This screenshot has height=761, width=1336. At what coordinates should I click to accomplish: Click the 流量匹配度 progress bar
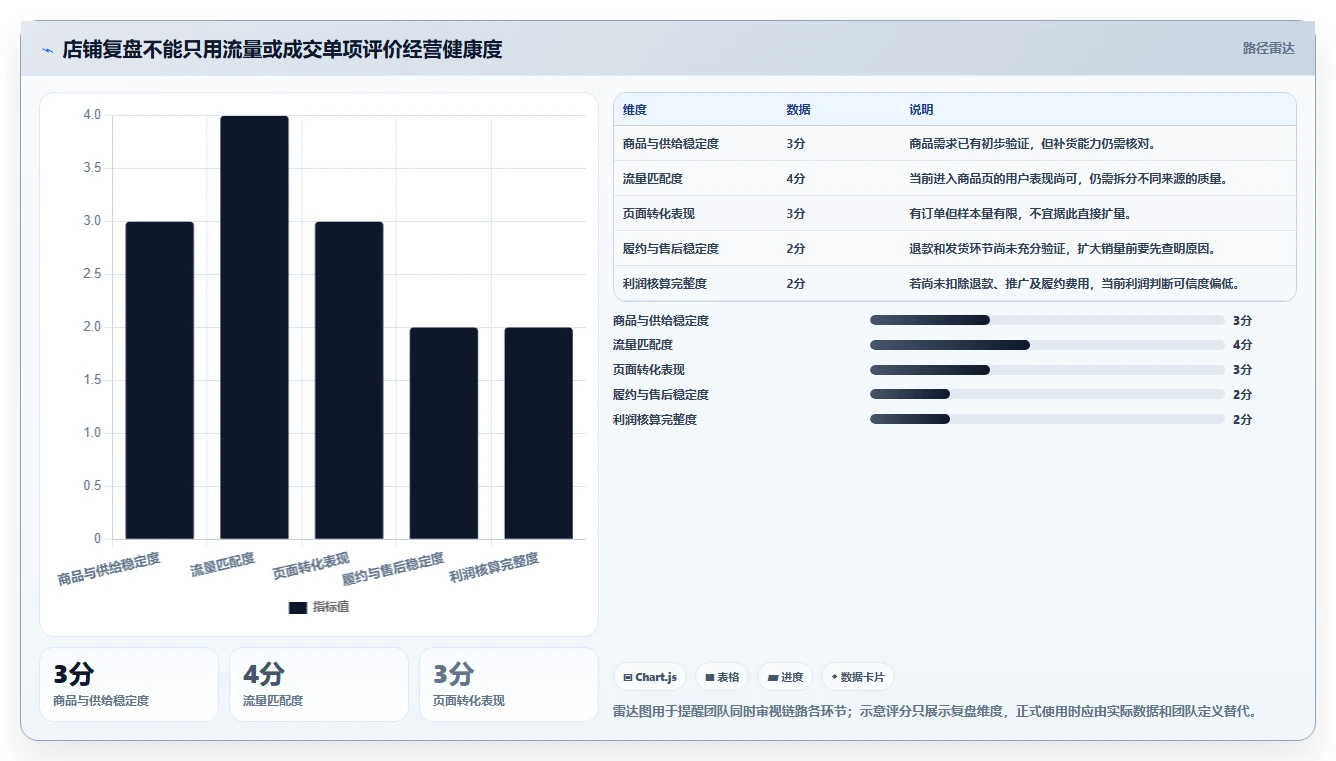click(1047, 345)
